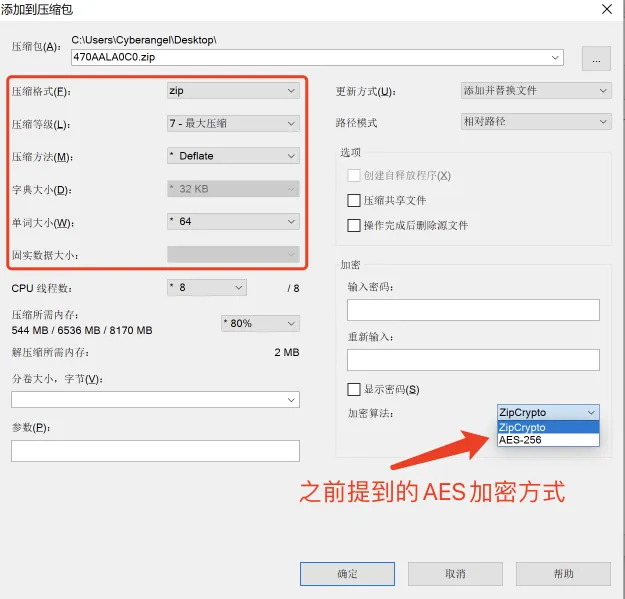Open the update mode "添加并替换文件" dropdown
Screen dimensions: 625x599
point(536,90)
